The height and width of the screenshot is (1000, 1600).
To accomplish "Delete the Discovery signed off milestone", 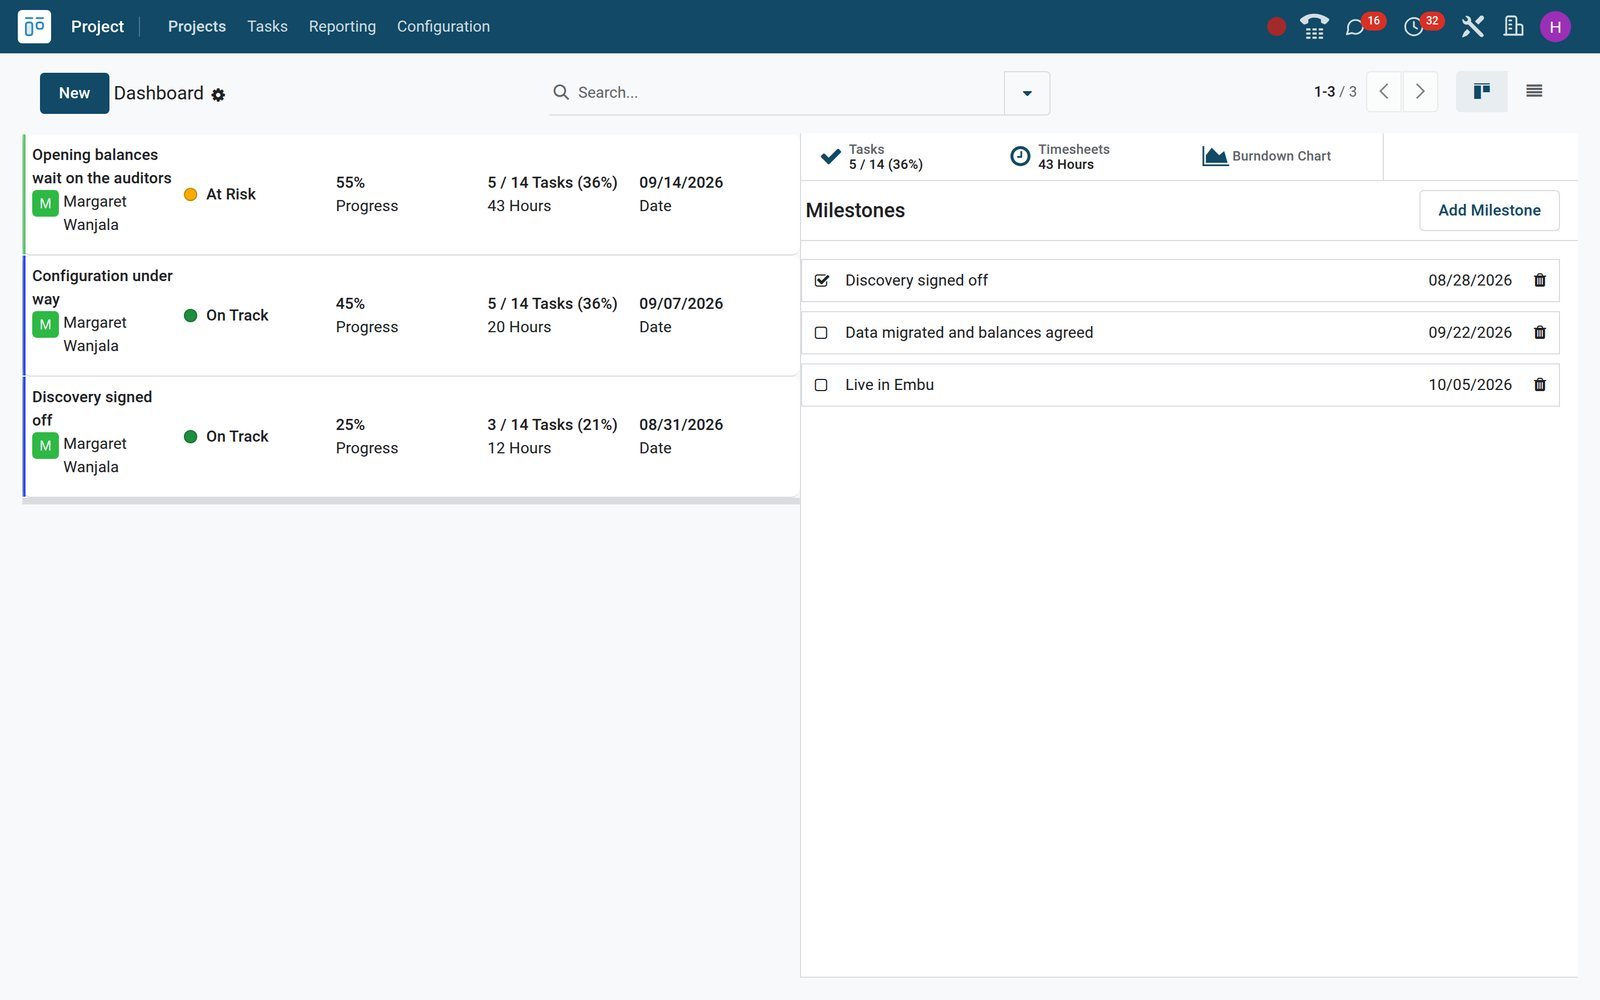I will 1540,281.
